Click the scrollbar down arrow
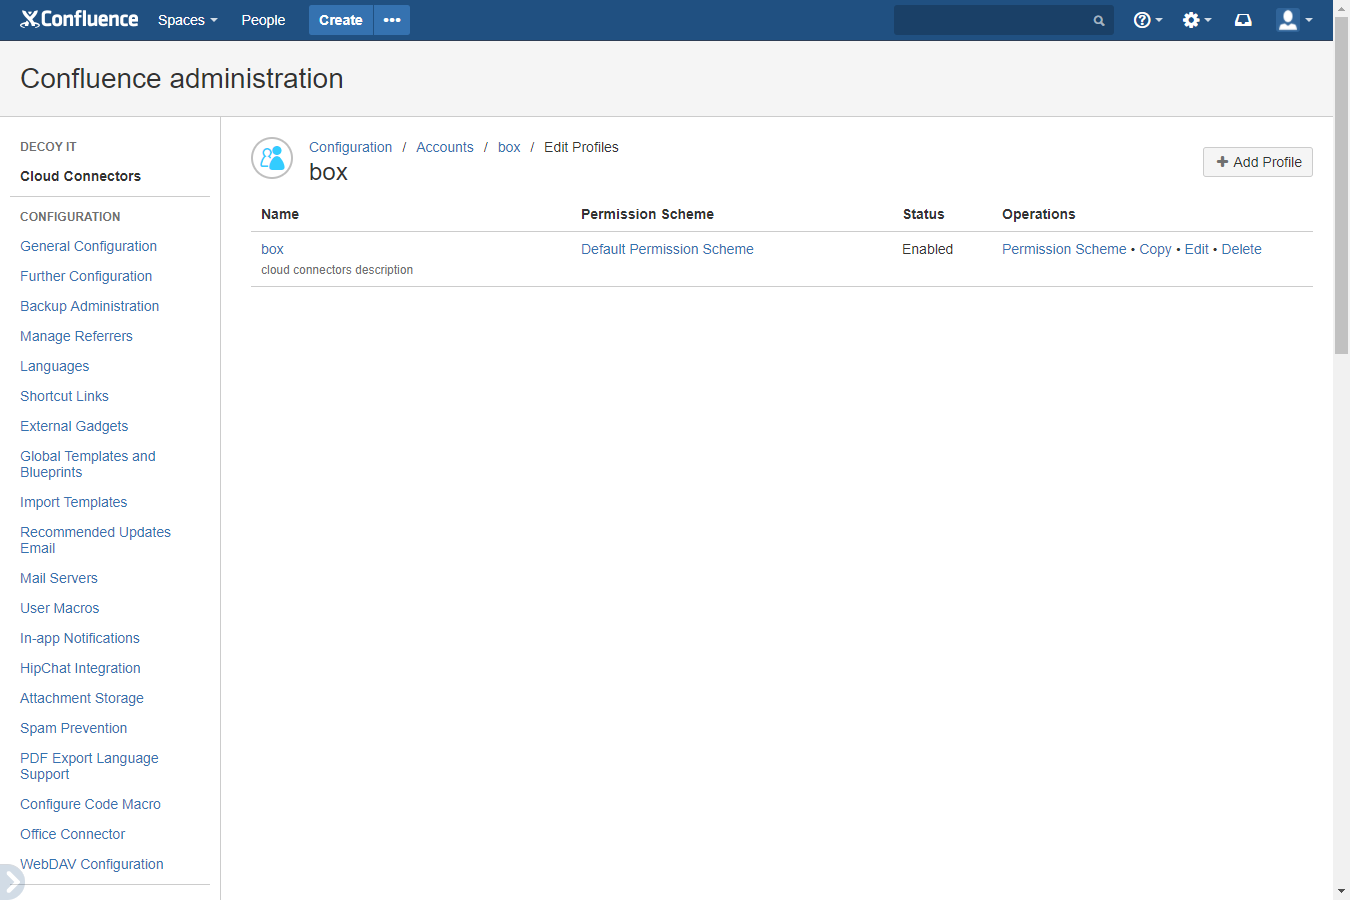 point(1341,891)
